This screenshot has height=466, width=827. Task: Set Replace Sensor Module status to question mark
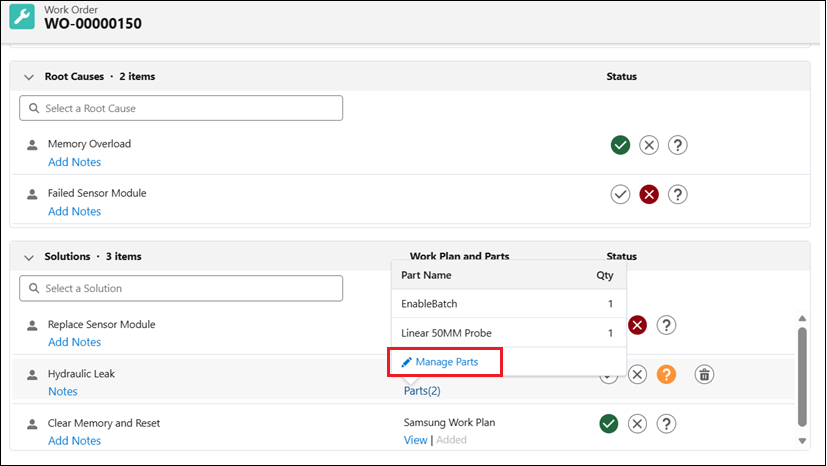[x=666, y=325]
